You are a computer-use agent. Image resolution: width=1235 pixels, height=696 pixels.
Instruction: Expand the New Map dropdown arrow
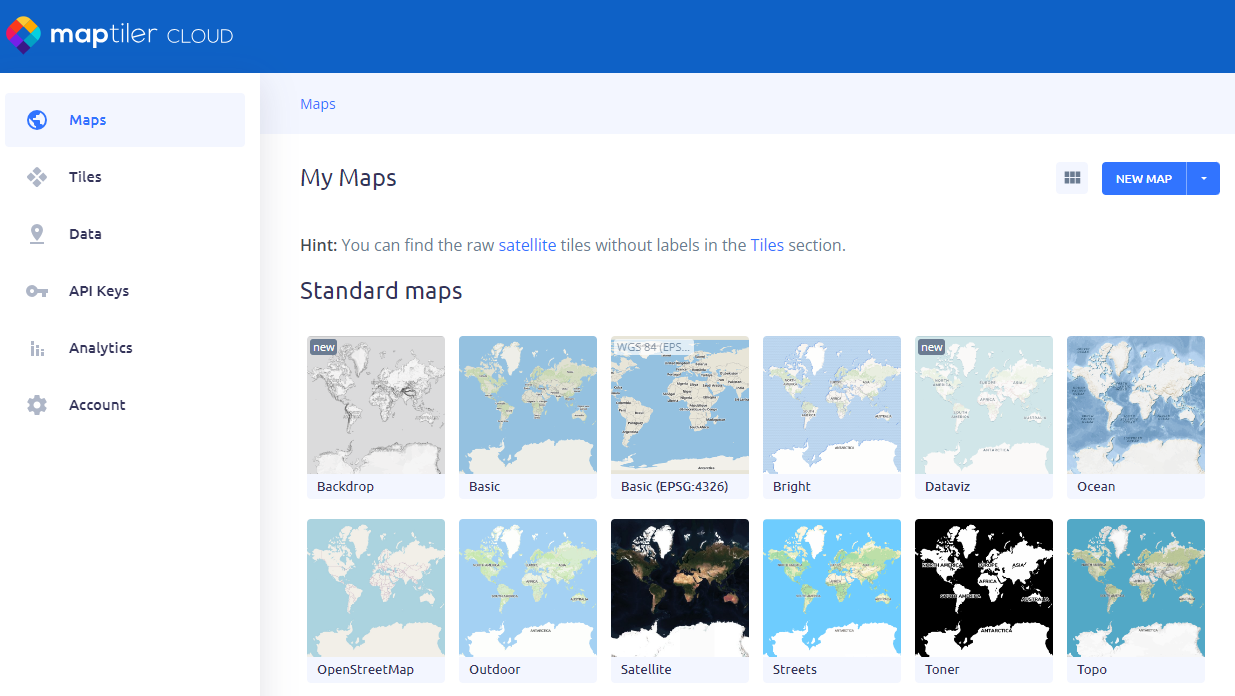pyautogui.click(x=1203, y=178)
